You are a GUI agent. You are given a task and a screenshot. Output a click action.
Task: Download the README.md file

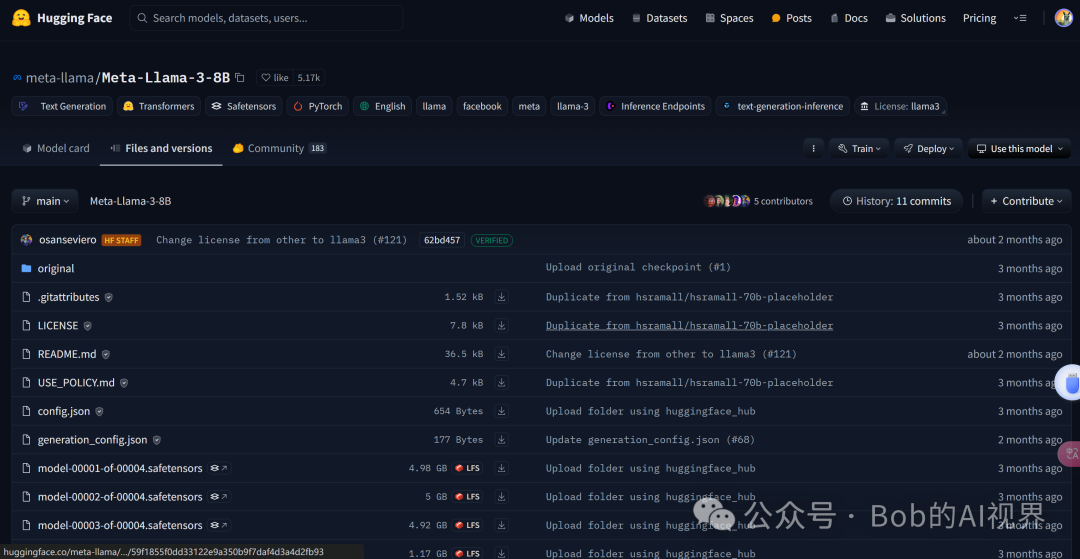[x=502, y=354]
